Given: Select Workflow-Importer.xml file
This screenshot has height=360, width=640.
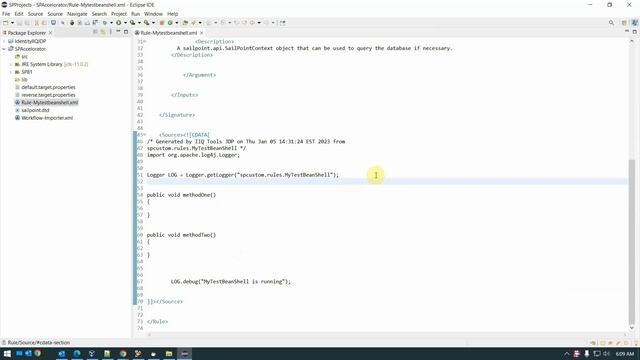Looking at the screenshot, I should click(x=47, y=118).
